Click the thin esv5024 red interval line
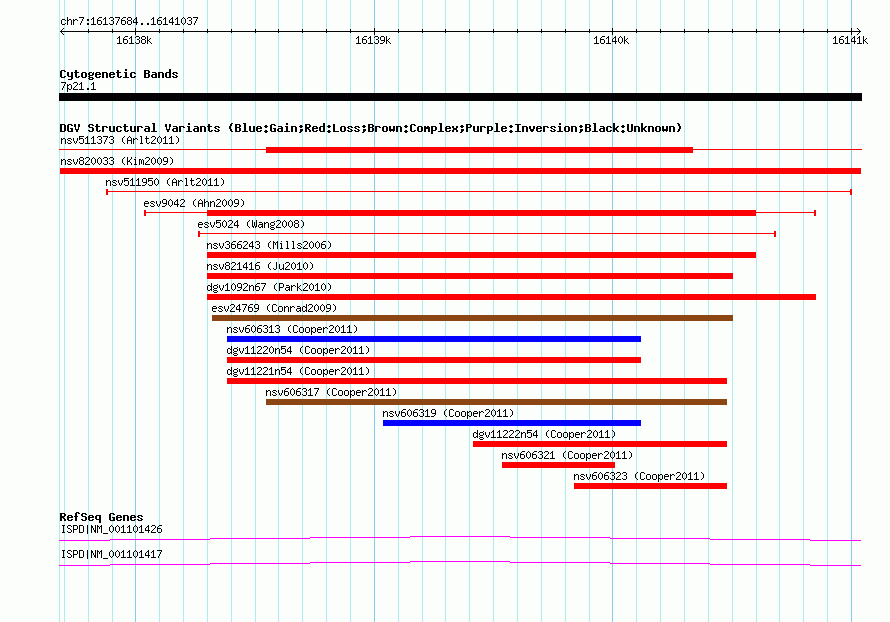Viewport: 890px width, 622px height. pyautogui.click(x=487, y=234)
